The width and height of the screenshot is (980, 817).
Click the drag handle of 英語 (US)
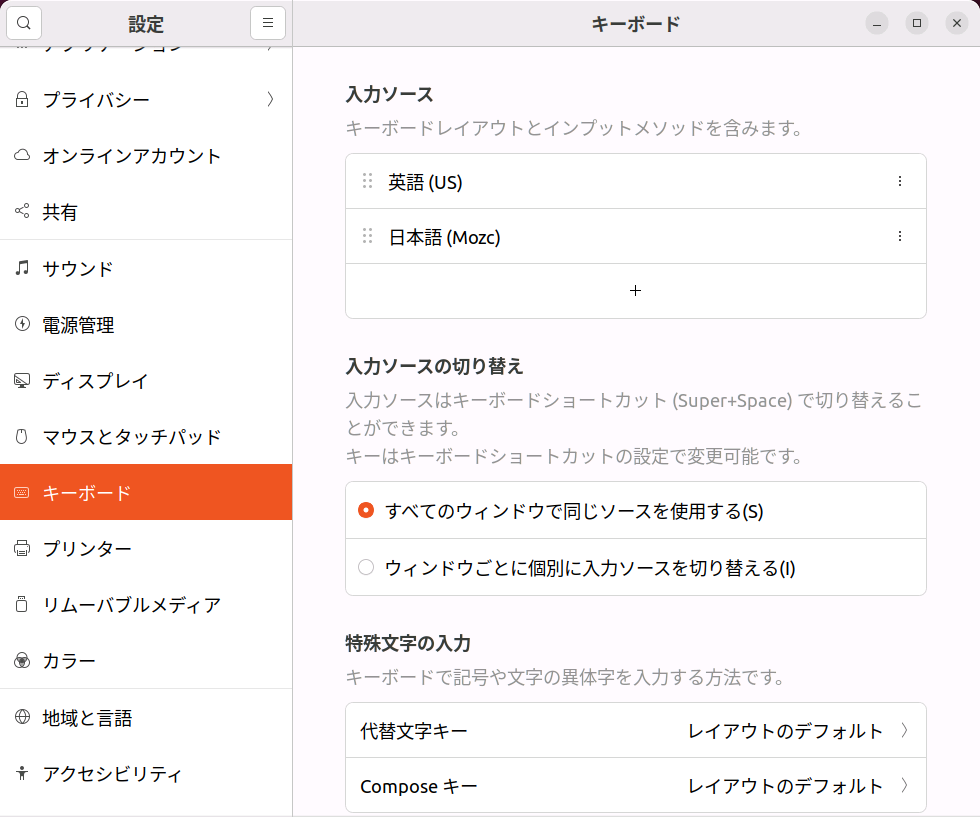tap(368, 181)
